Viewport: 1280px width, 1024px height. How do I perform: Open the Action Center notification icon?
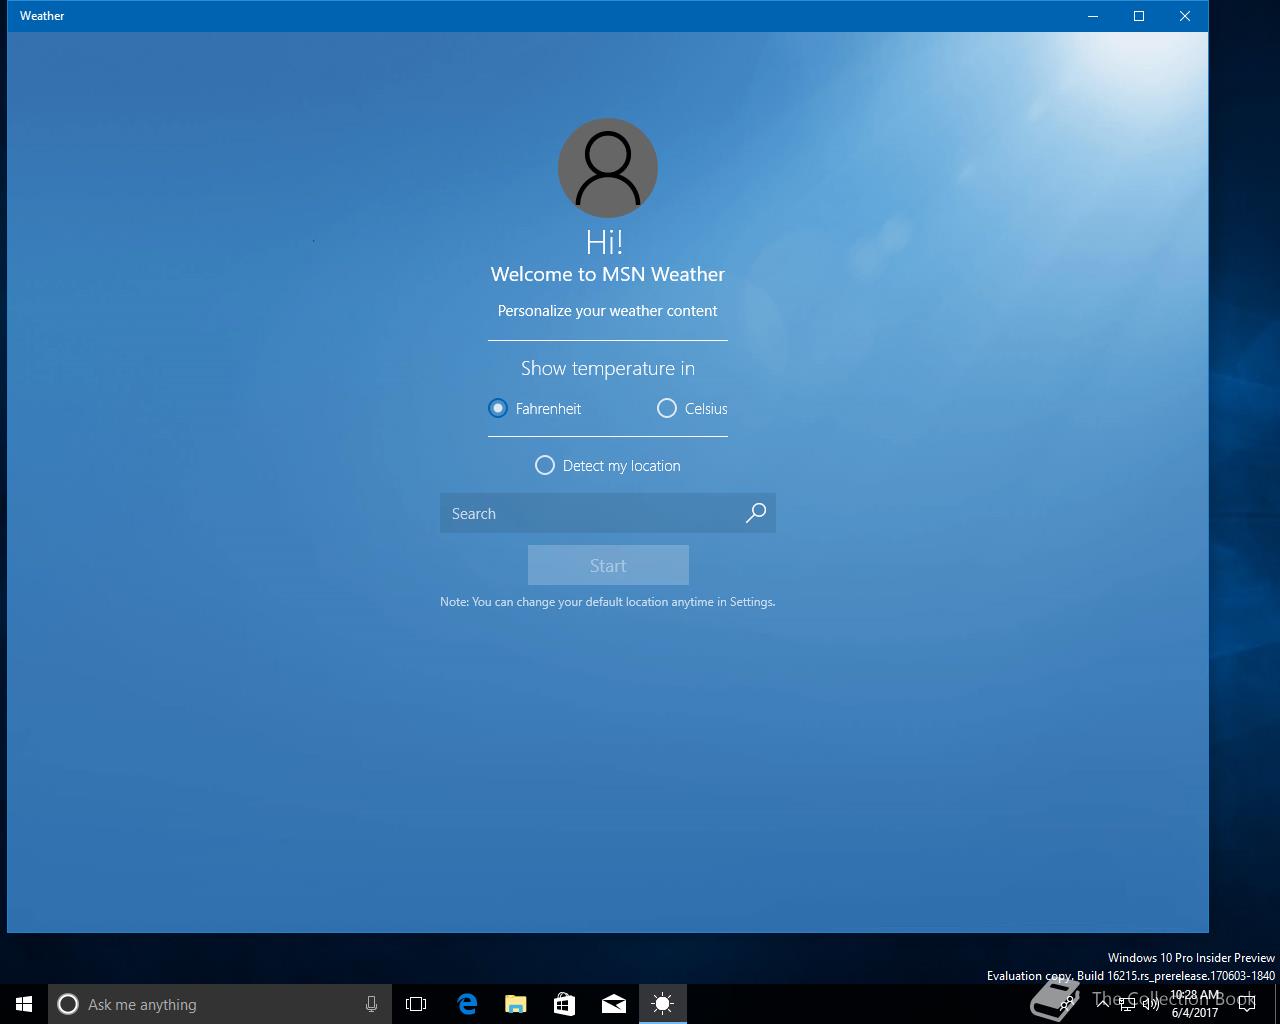click(1246, 1004)
